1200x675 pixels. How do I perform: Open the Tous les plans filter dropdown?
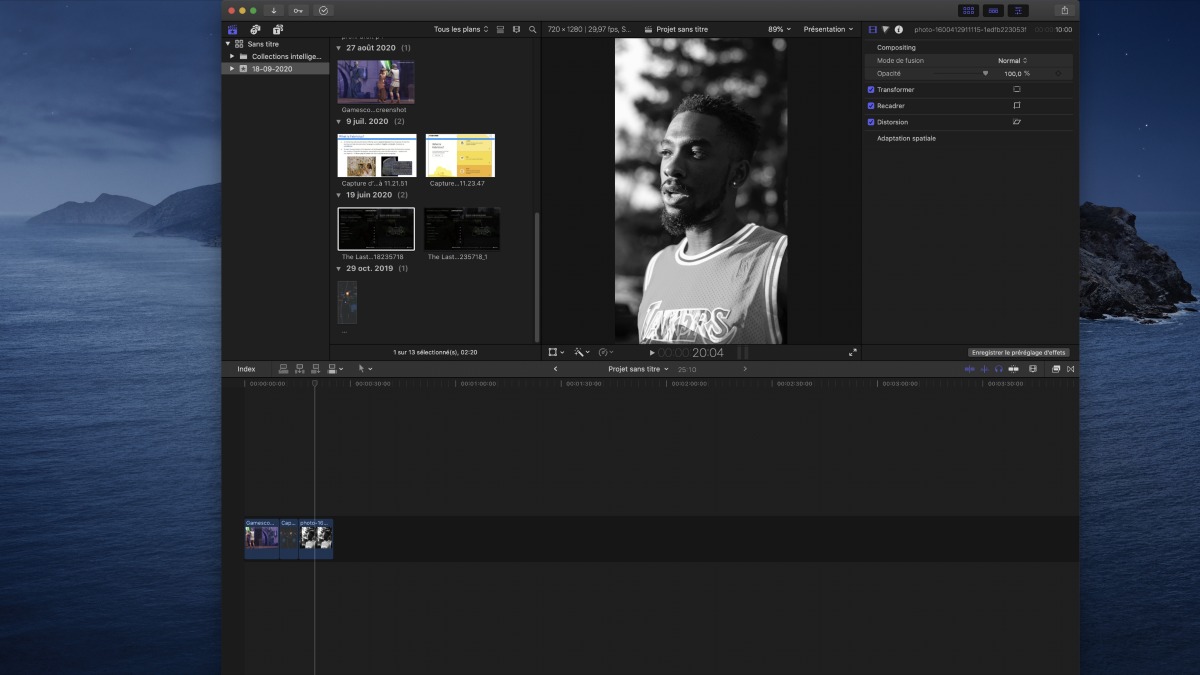(461, 29)
